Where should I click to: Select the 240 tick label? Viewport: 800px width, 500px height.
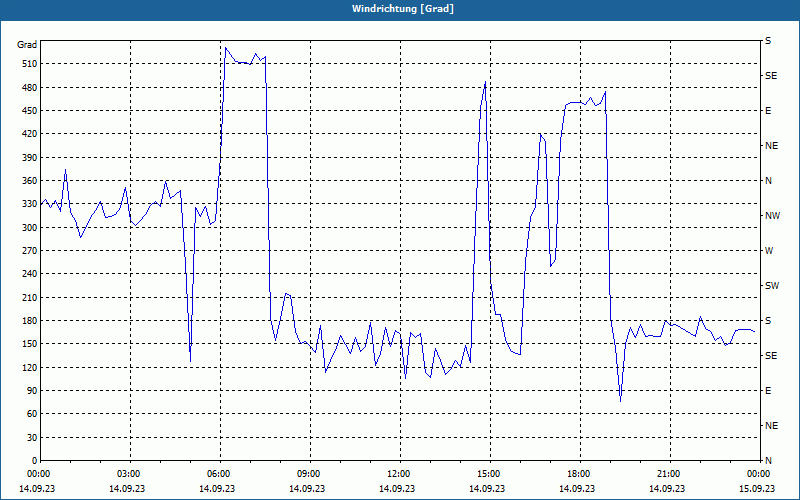pyautogui.click(x=29, y=274)
